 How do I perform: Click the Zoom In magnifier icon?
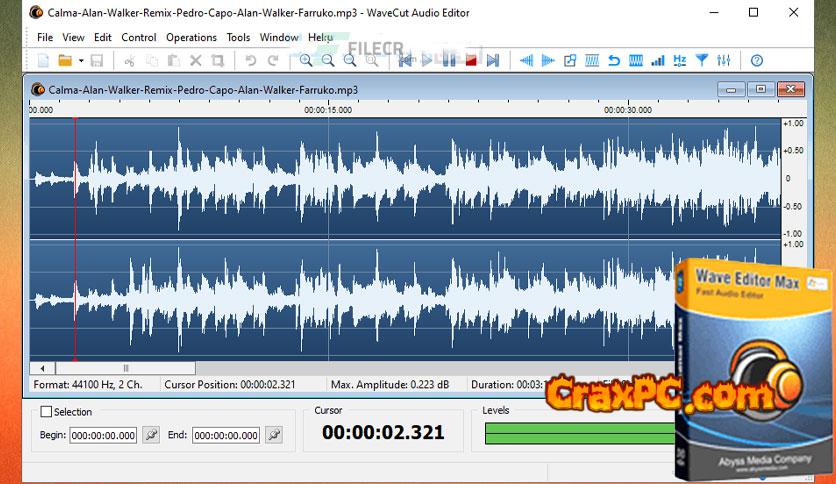coord(306,61)
